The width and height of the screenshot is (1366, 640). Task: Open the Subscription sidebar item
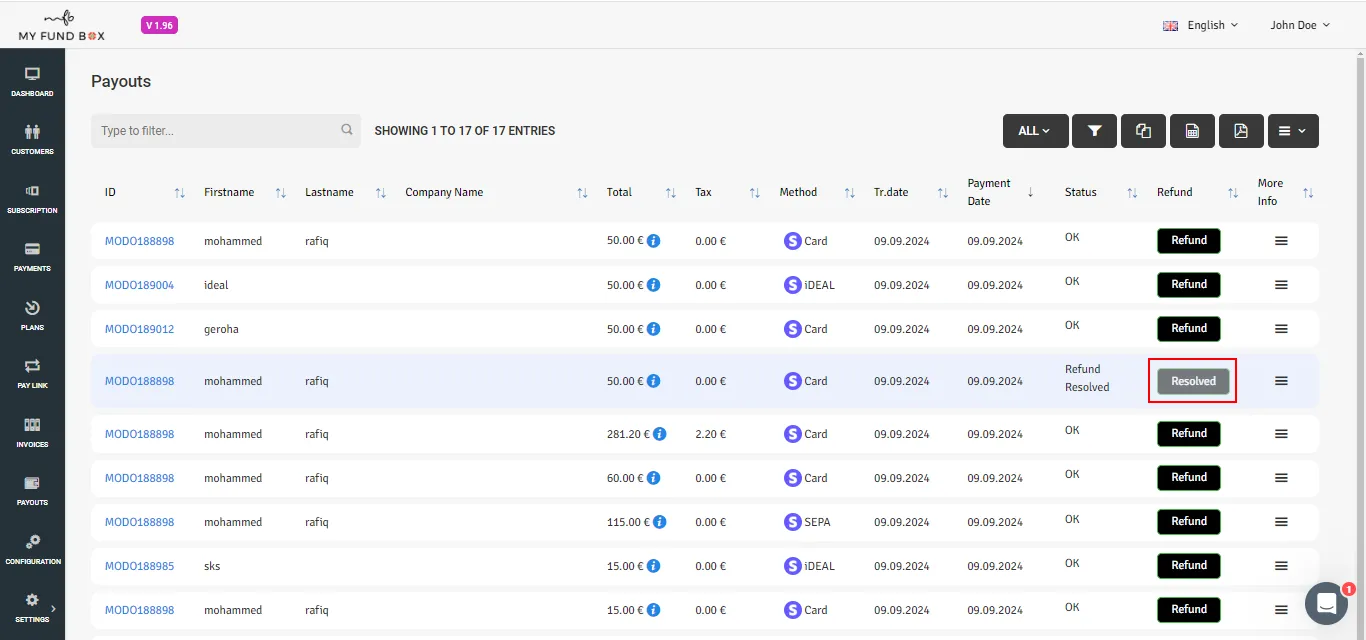coord(32,199)
